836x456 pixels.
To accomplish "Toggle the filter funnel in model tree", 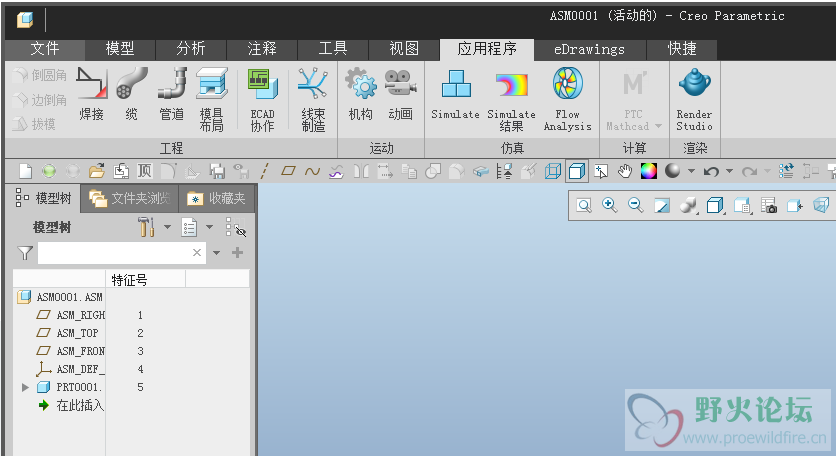I will pyautogui.click(x=25, y=253).
